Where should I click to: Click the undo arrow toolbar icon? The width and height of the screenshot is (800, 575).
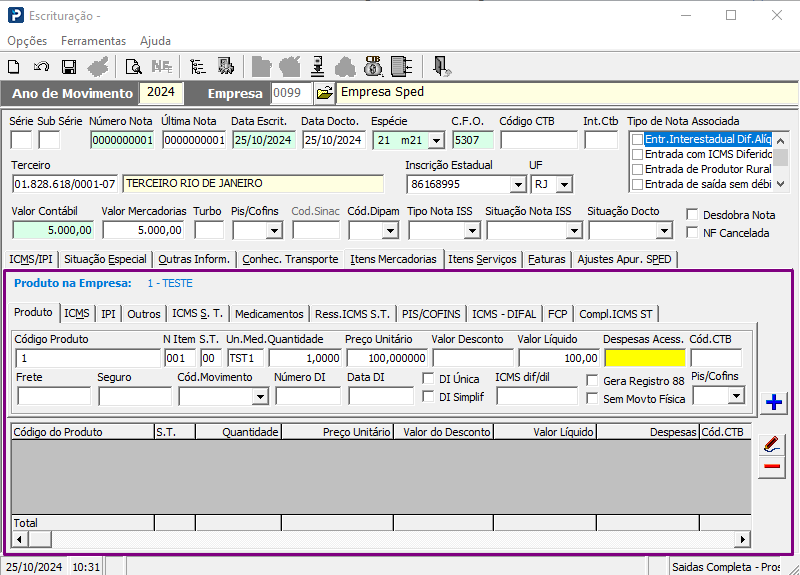coord(41,67)
